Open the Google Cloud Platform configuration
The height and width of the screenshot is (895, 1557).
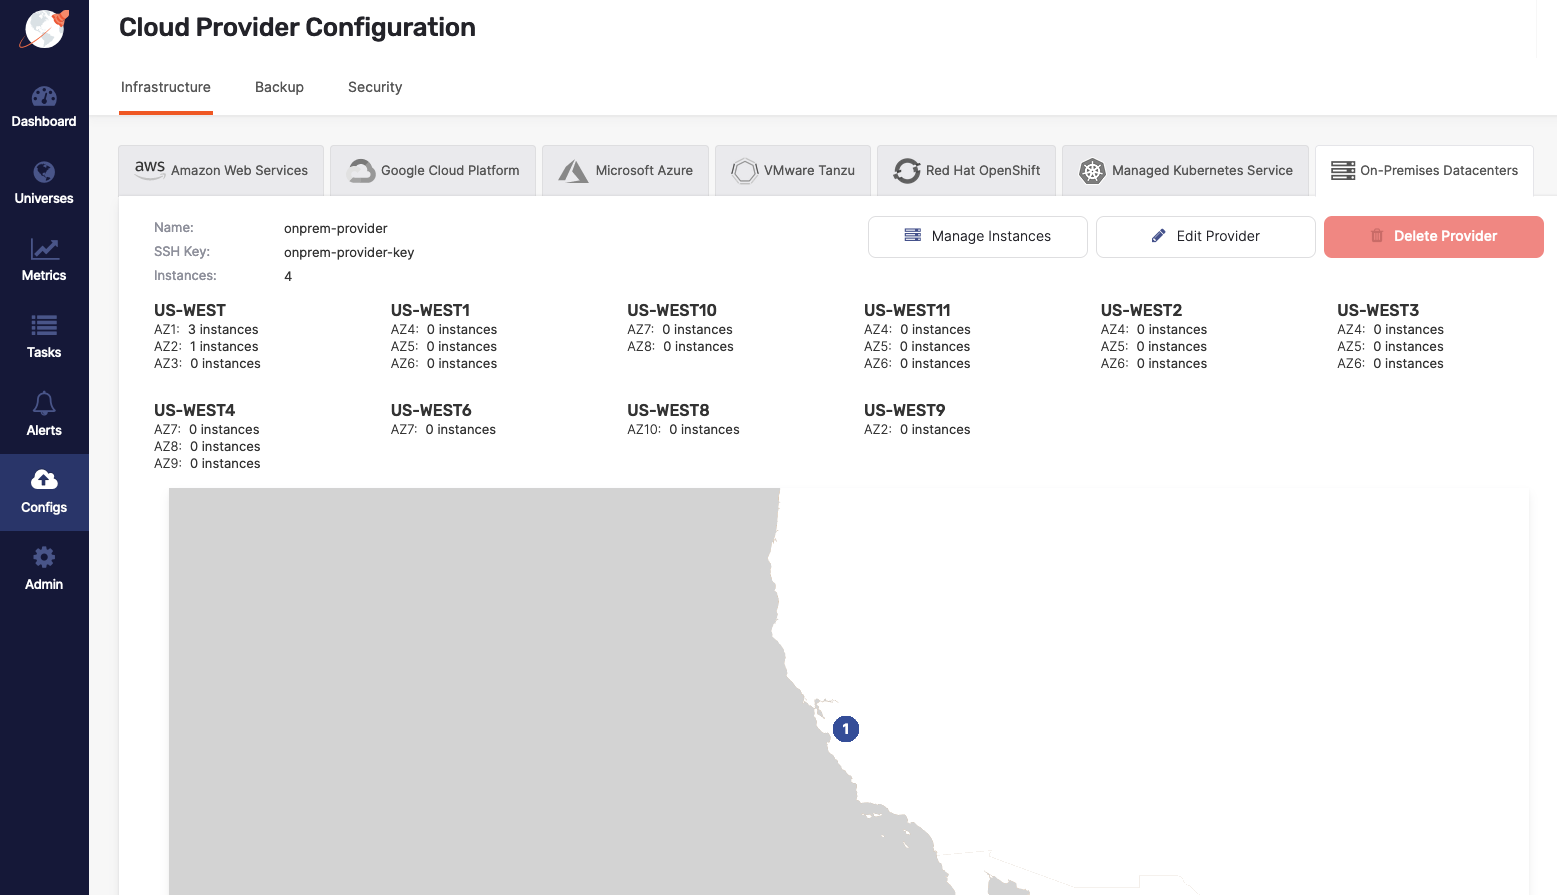click(432, 170)
